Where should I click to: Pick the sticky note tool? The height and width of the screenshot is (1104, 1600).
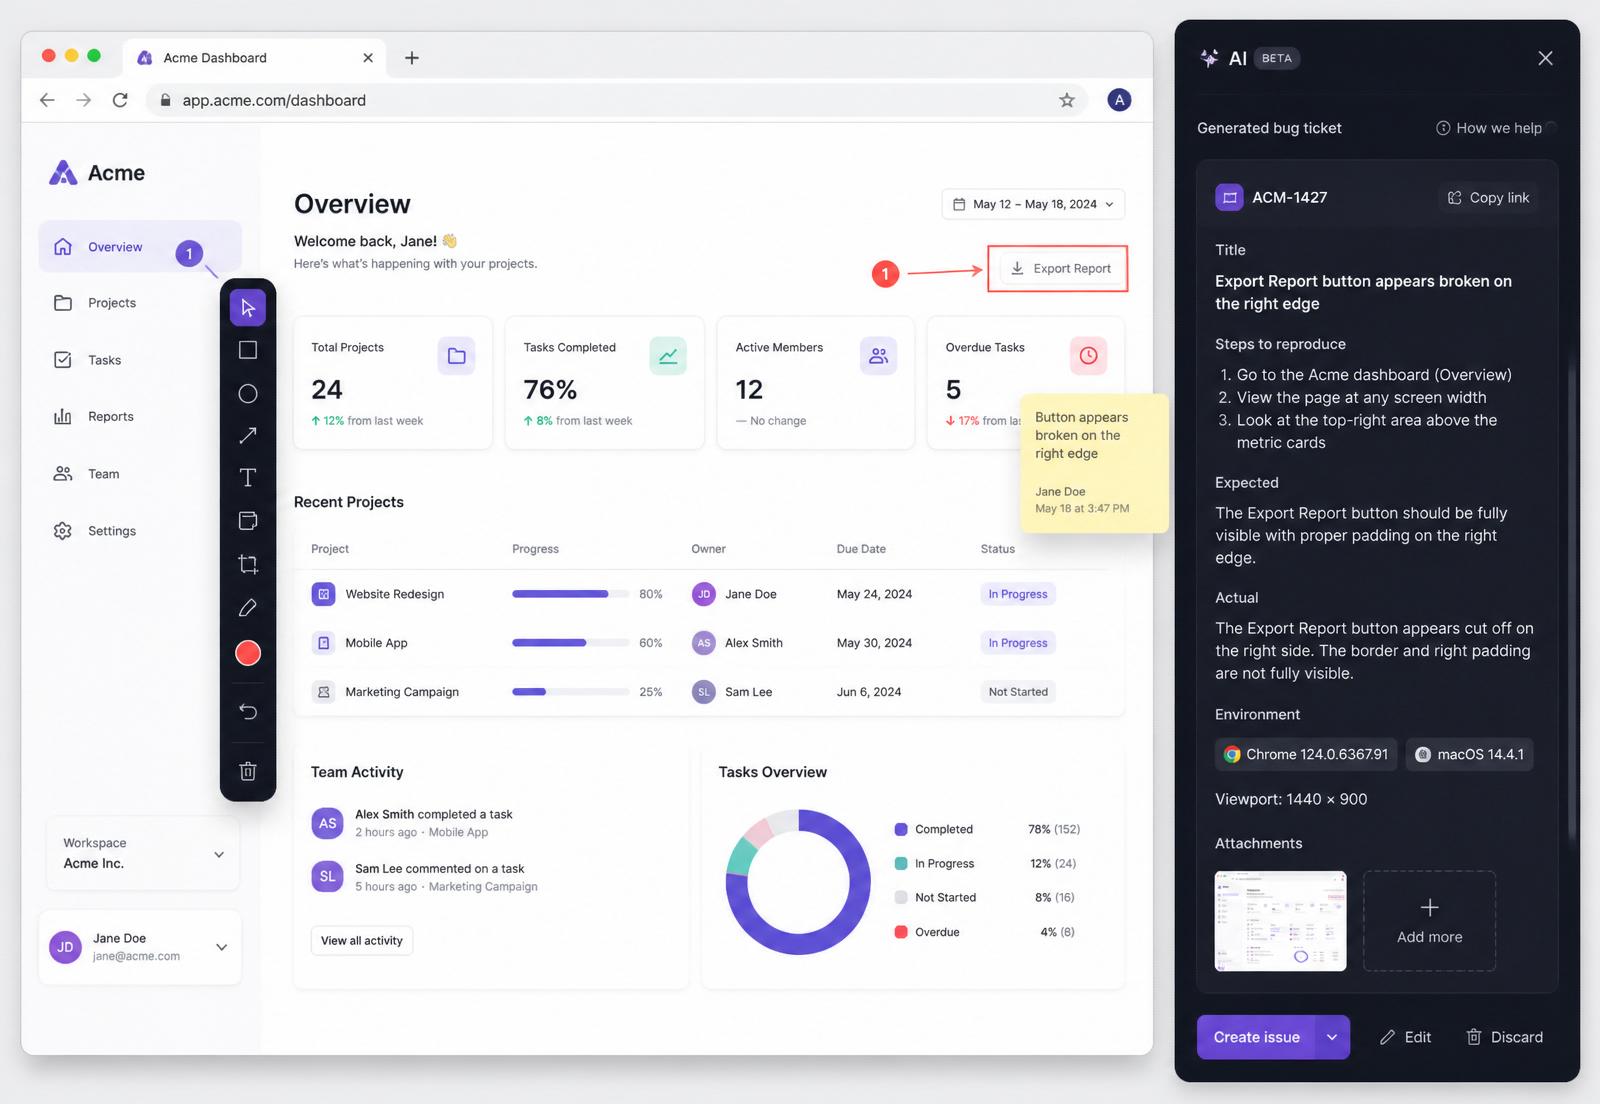pyautogui.click(x=248, y=521)
